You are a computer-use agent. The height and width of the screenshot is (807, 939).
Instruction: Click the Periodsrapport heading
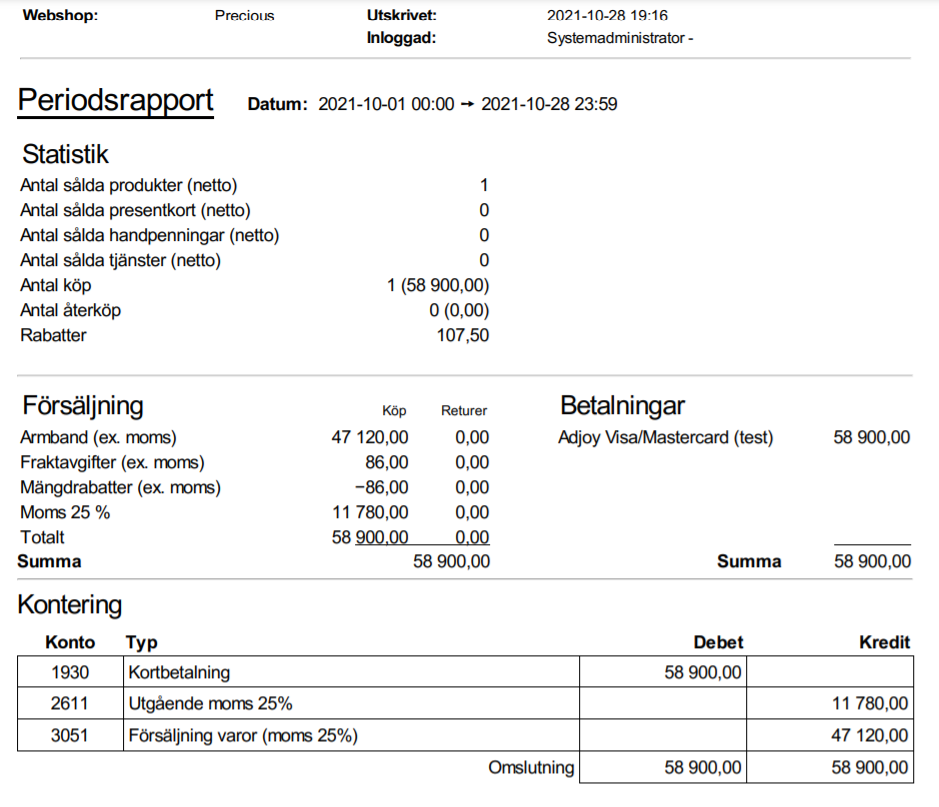115,101
